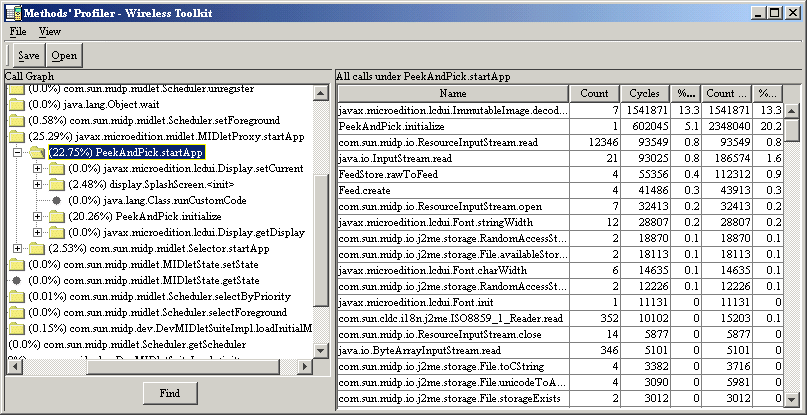Viewport: 807px width, 415px height.
Task: Select the Font.init row
Action: (x=560, y=303)
